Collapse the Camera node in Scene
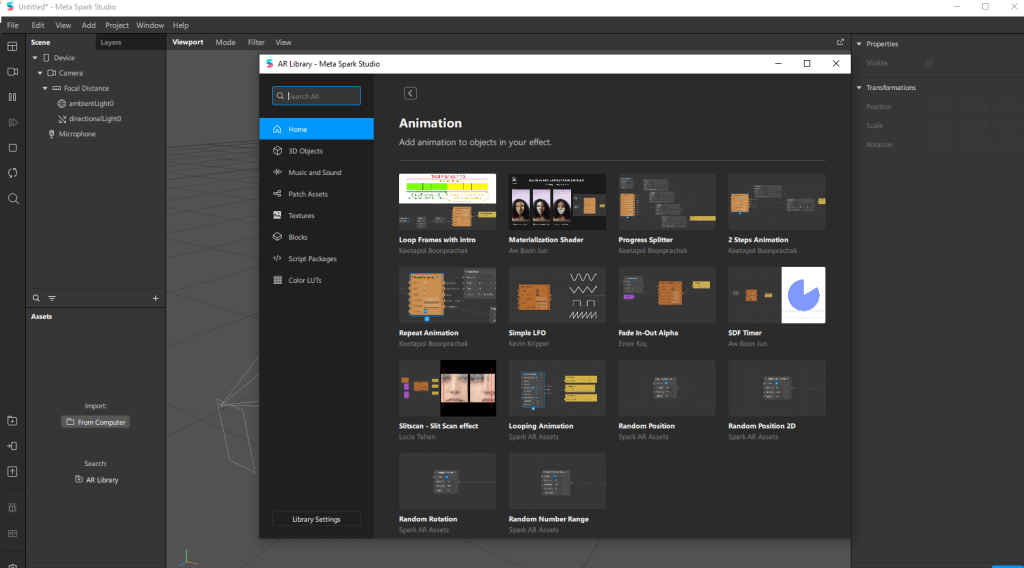Viewport: 1024px width, 568px height. click(39, 73)
